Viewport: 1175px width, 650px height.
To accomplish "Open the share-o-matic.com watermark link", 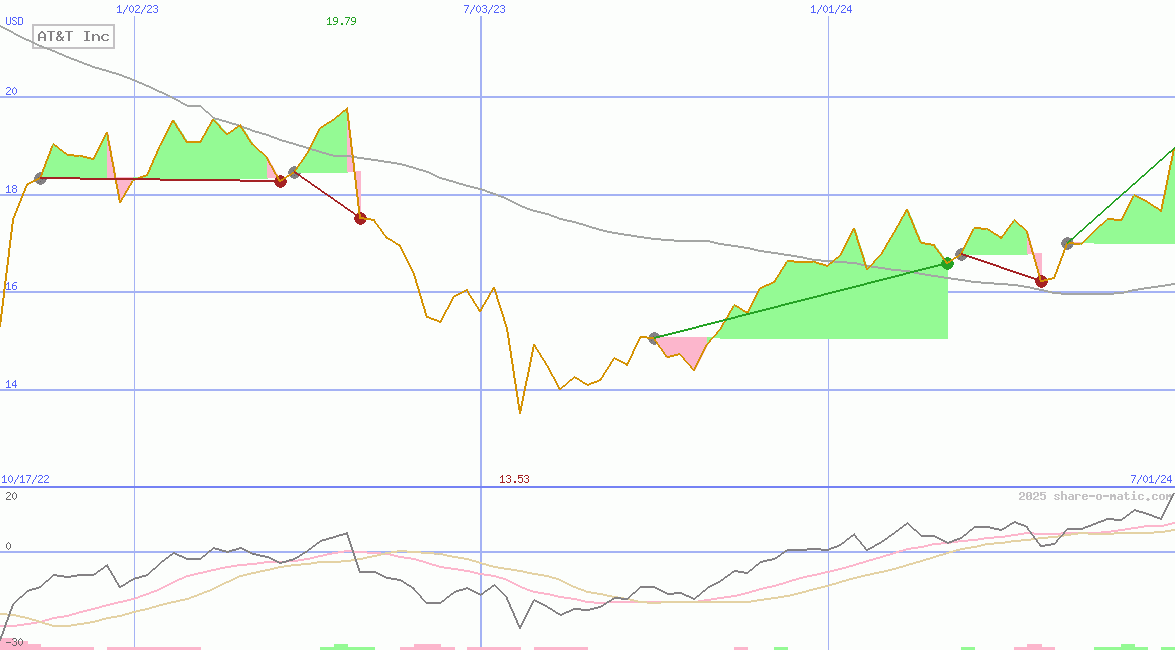I will click(1096, 496).
